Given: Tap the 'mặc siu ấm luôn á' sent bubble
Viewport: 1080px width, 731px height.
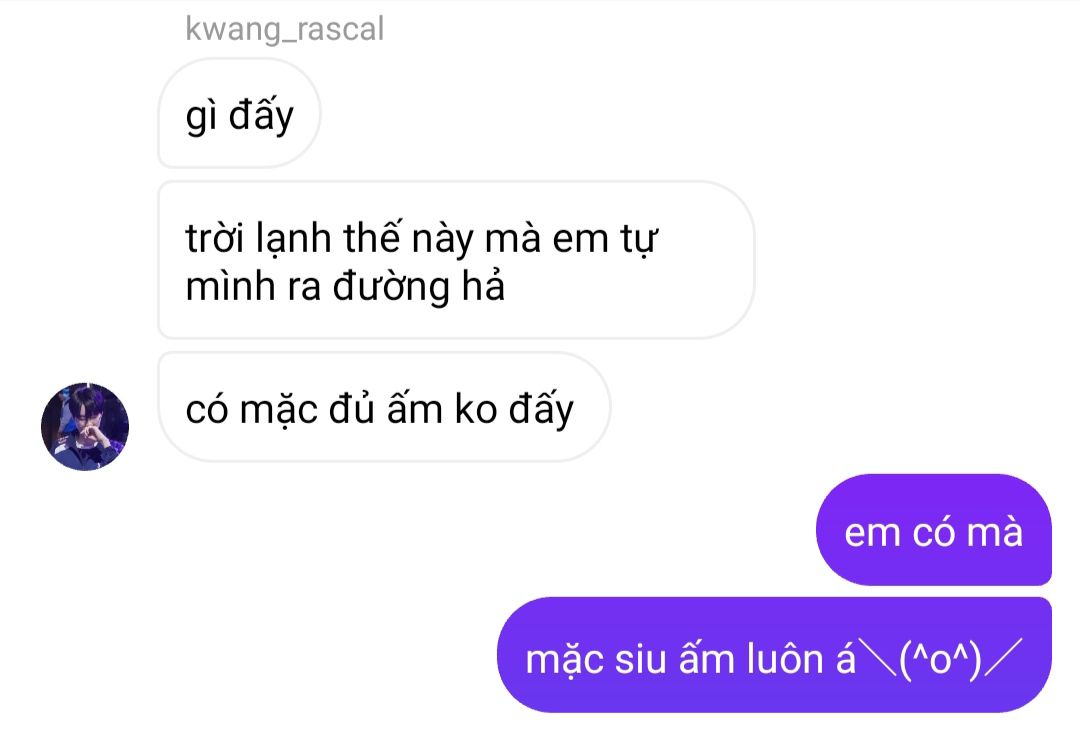Looking at the screenshot, I should pos(774,655).
